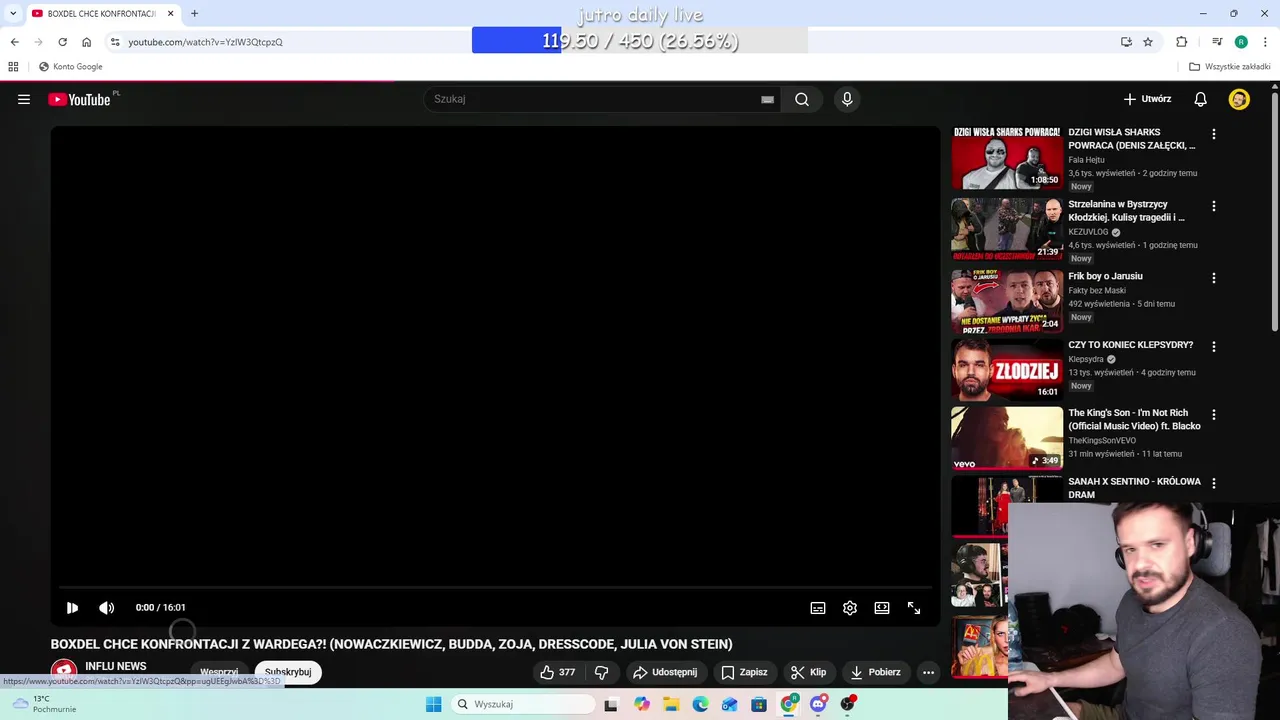The width and height of the screenshot is (1280, 720).
Task: Toggle subtitles on the player
Action: pyautogui.click(x=818, y=608)
